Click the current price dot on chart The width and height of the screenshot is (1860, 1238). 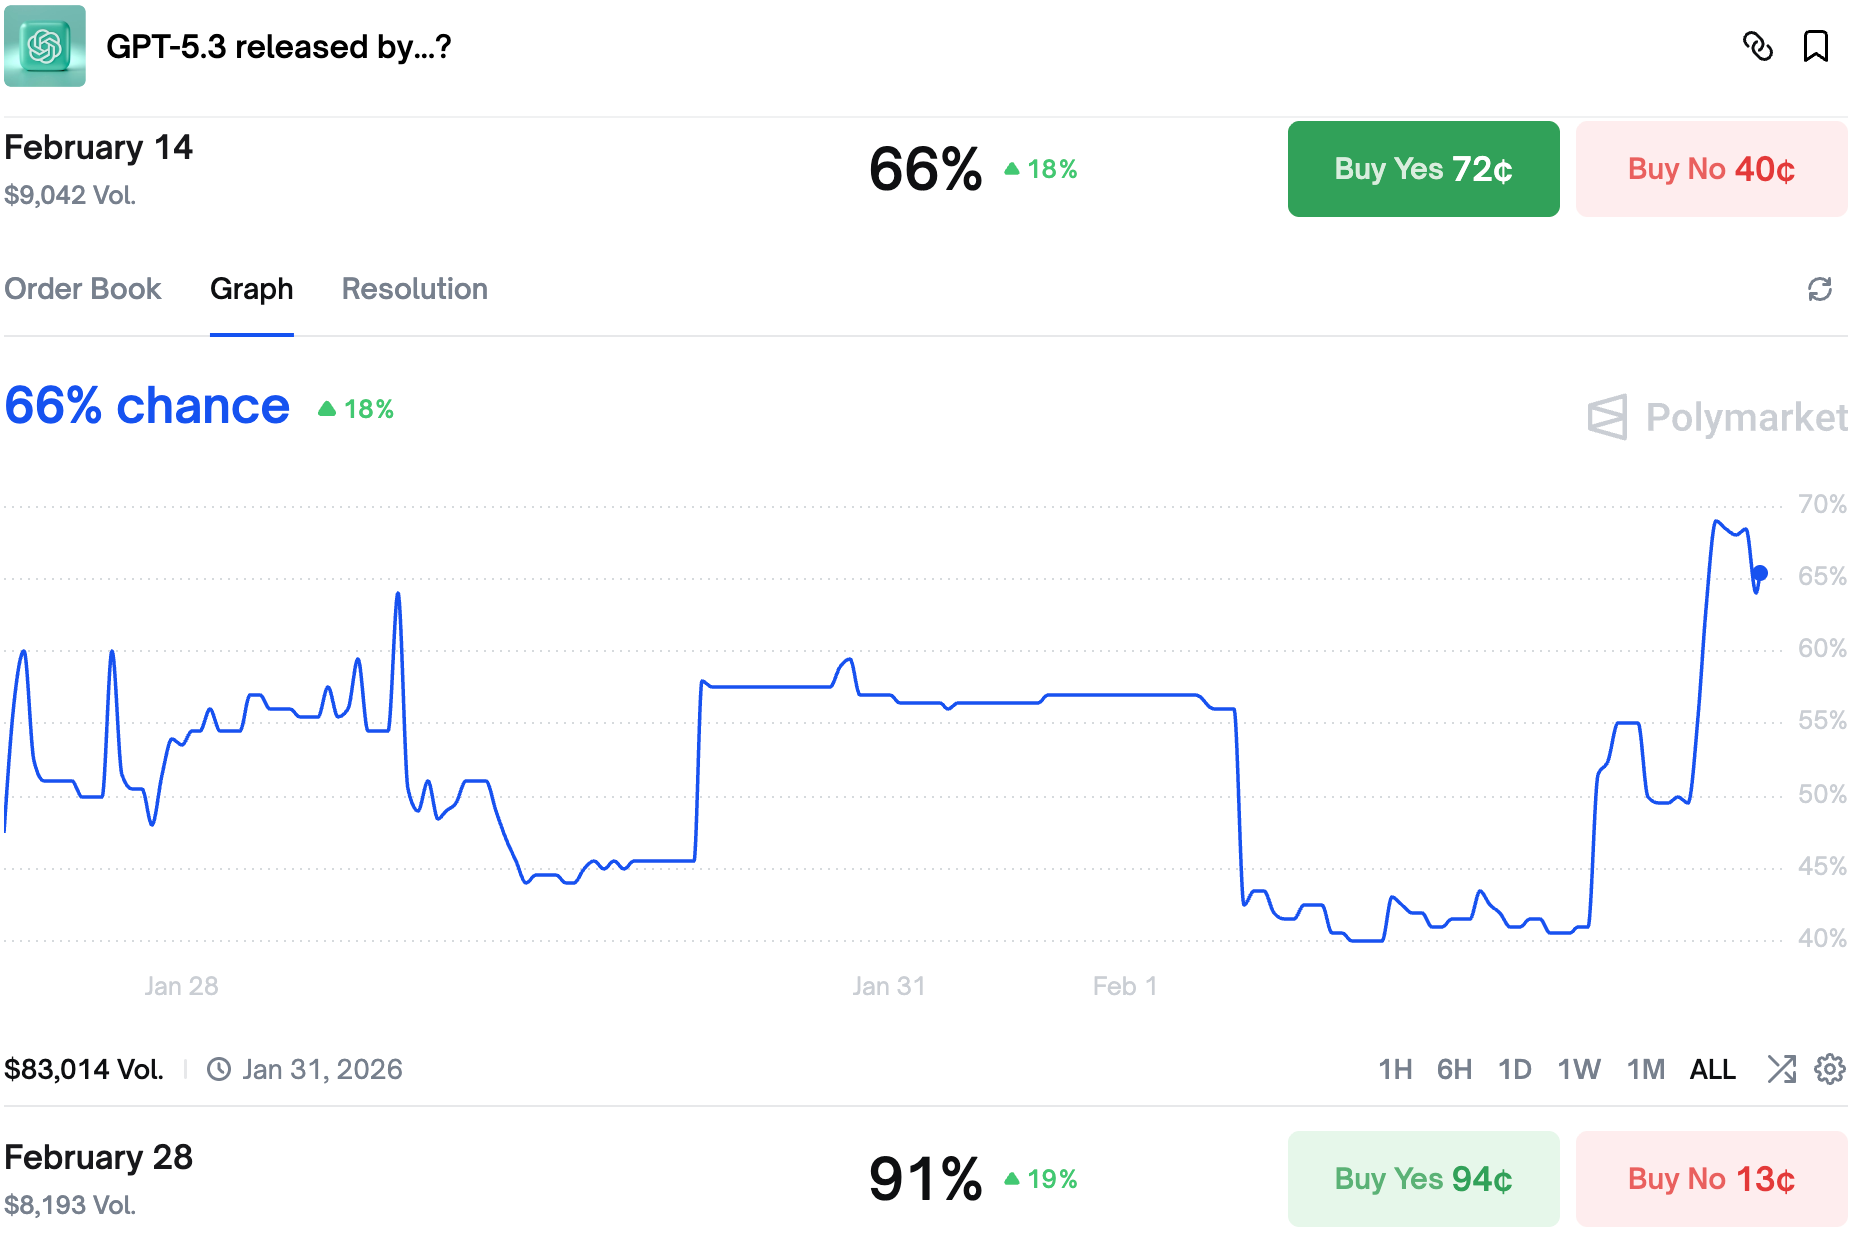(1760, 573)
